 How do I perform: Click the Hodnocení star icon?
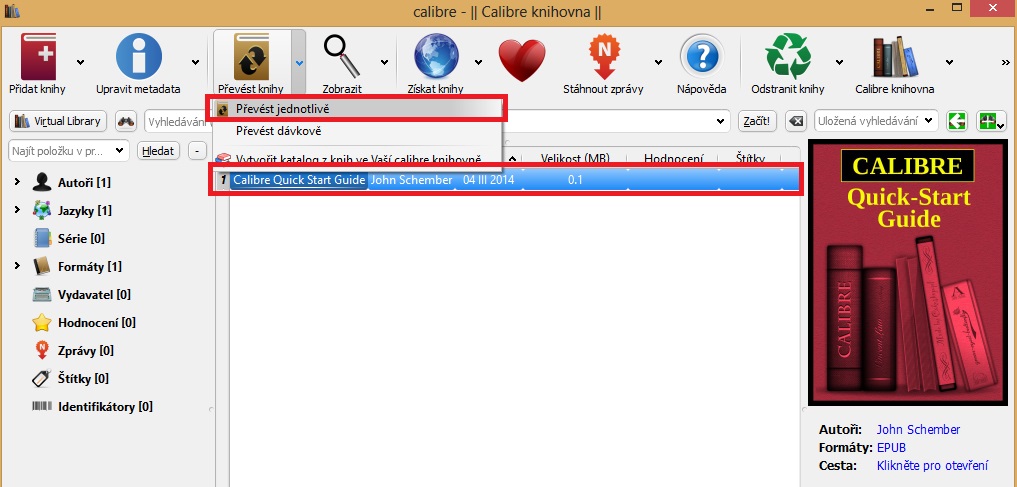[42, 322]
